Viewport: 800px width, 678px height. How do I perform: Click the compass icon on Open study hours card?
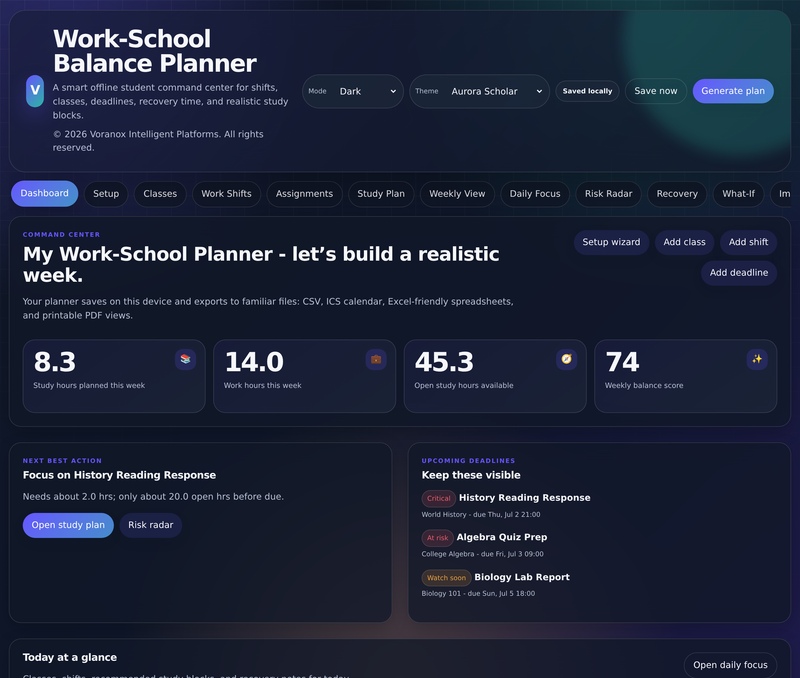tap(566, 359)
